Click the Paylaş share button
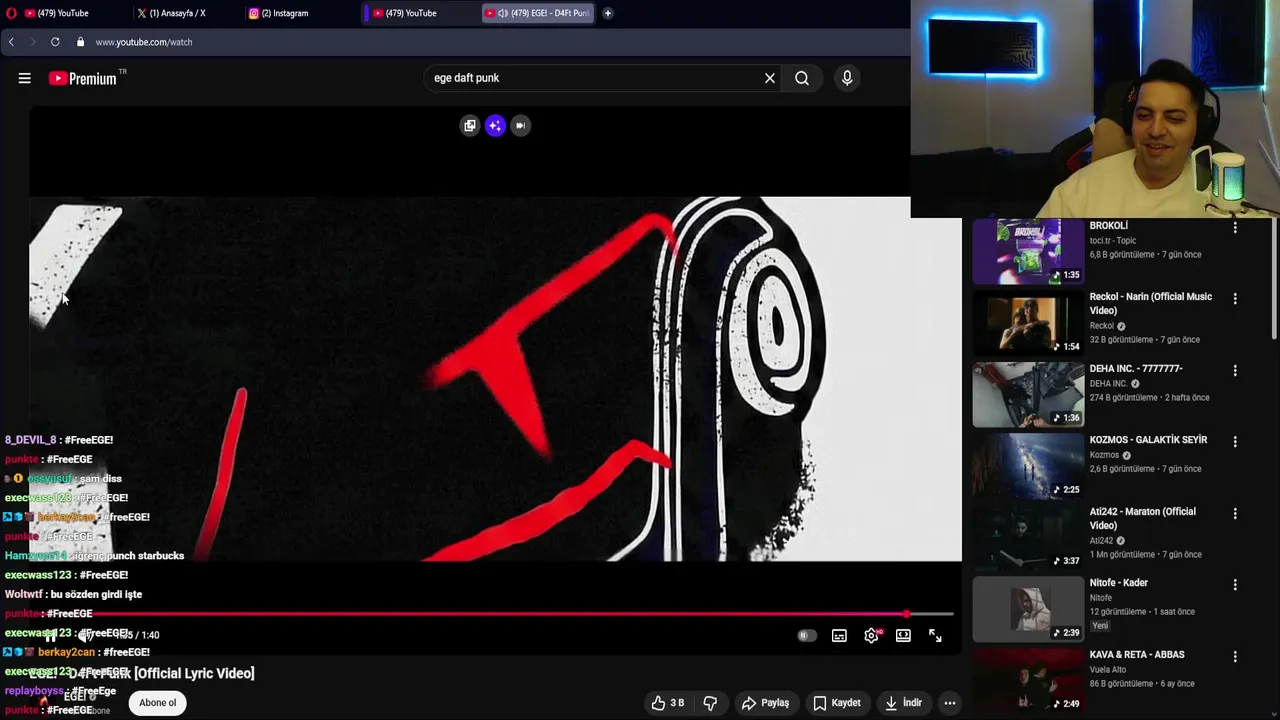This screenshot has width=1280, height=720. (x=765, y=703)
